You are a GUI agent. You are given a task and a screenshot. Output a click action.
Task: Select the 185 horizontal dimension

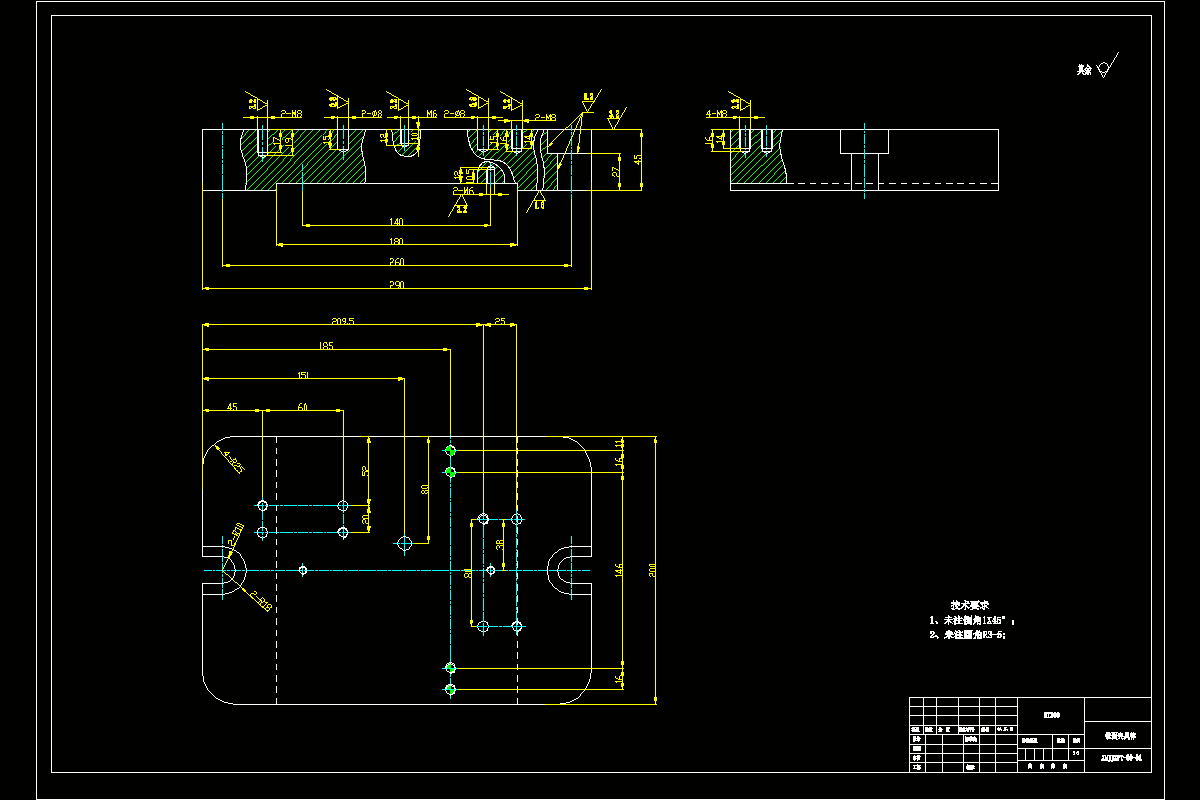pyautogui.click(x=326, y=346)
